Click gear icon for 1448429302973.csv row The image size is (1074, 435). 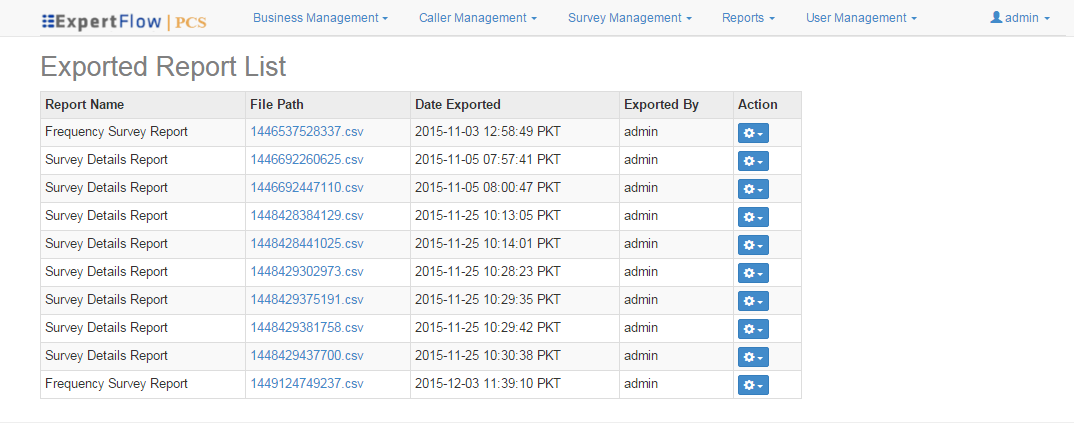point(753,273)
